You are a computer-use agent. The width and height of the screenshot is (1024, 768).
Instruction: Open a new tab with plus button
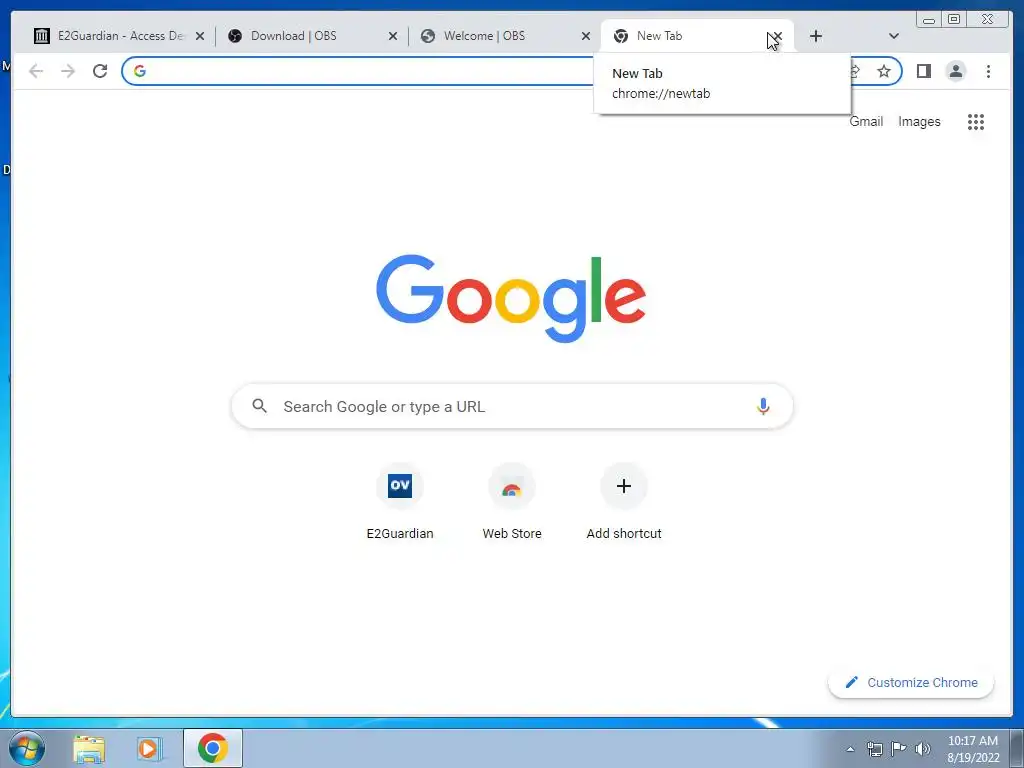(x=816, y=36)
